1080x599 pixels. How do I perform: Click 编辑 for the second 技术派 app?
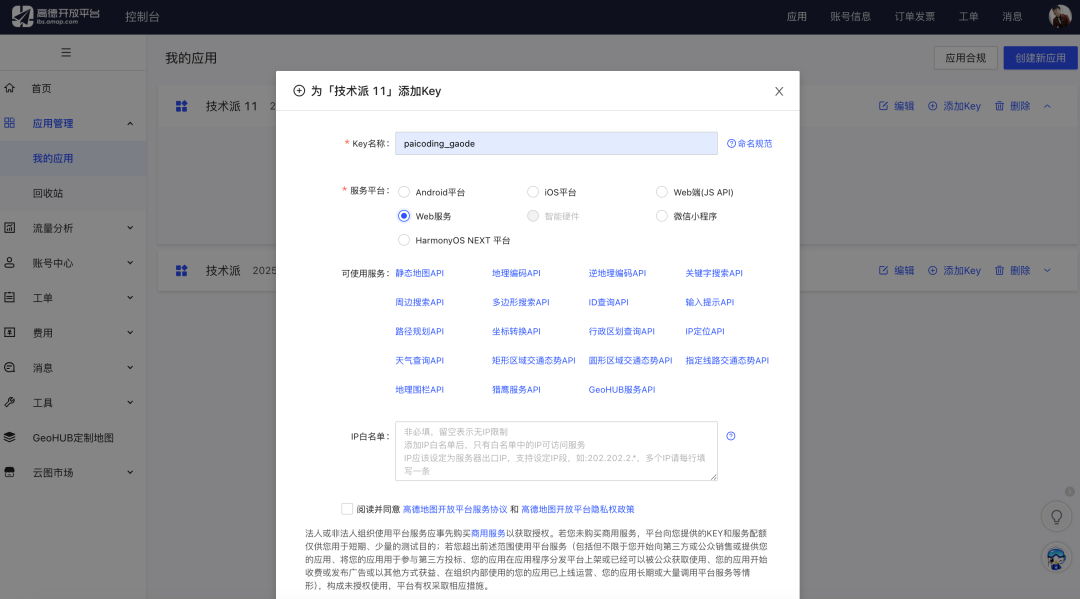click(x=896, y=271)
